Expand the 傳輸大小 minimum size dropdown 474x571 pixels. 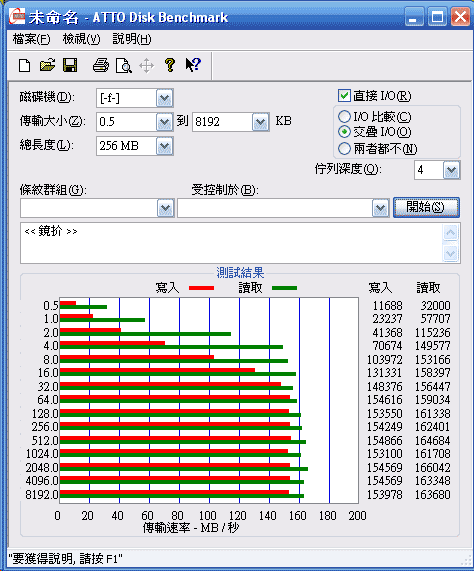pos(165,122)
